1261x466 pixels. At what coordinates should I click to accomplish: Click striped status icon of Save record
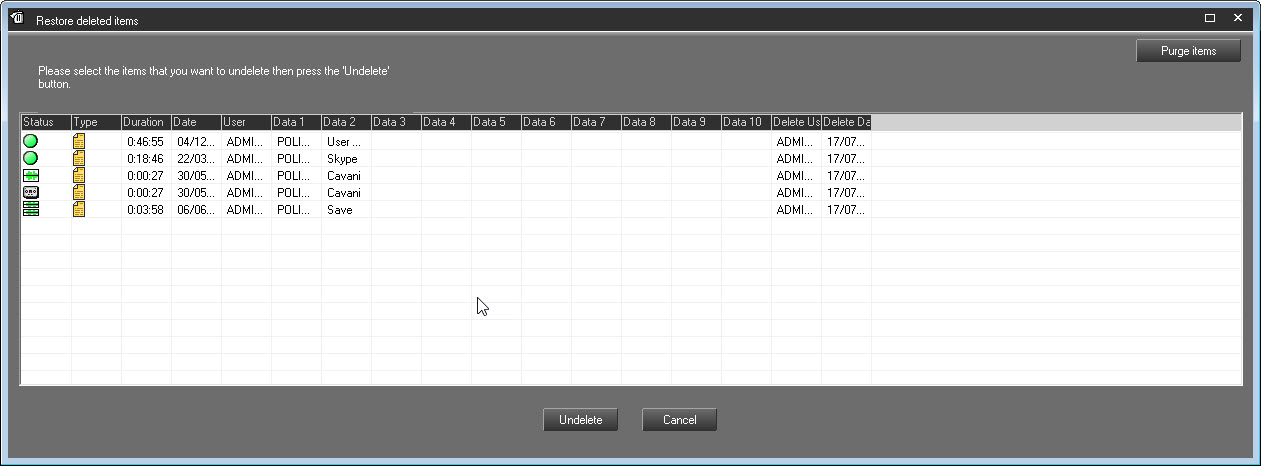[31, 209]
